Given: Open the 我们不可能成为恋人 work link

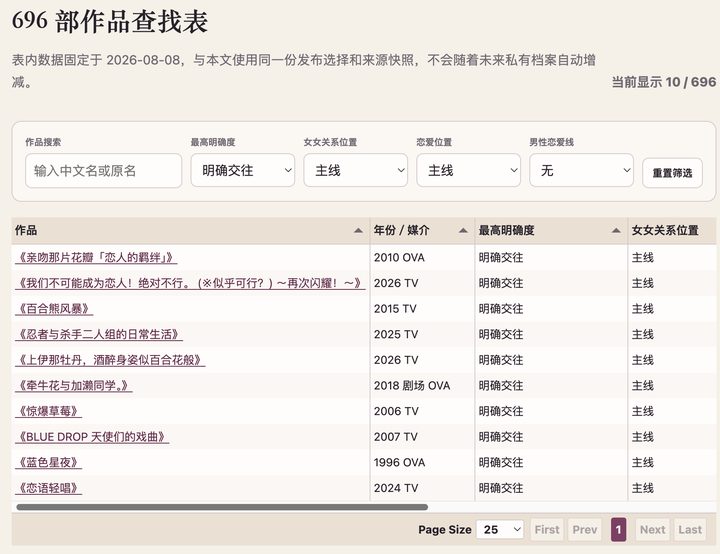Looking at the screenshot, I should (x=190, y=283).
